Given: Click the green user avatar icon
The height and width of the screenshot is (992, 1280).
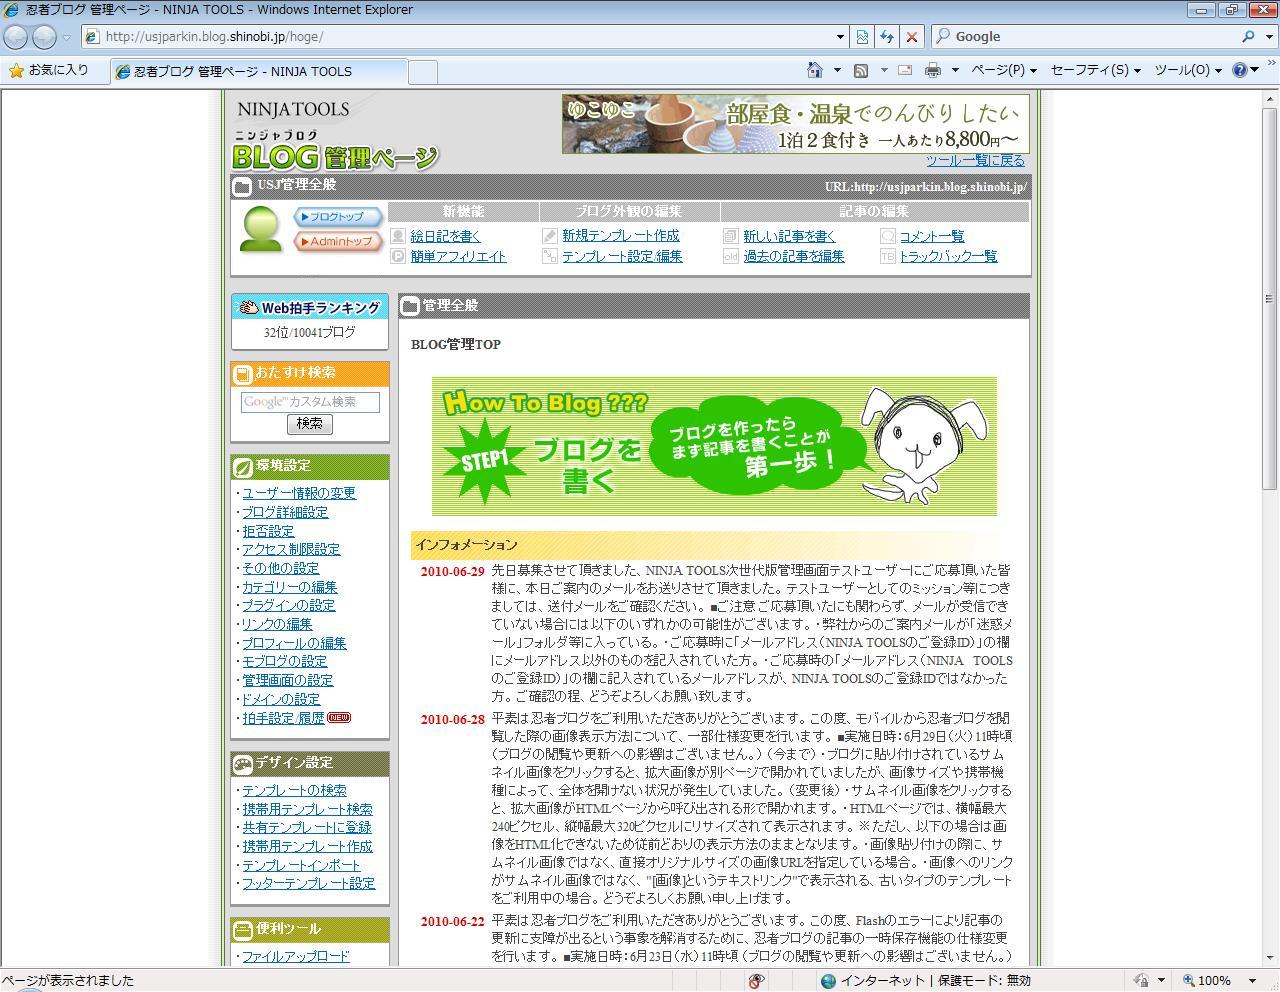Looking at the screenshot, I should pyautogui.click(x=262, y=230).
